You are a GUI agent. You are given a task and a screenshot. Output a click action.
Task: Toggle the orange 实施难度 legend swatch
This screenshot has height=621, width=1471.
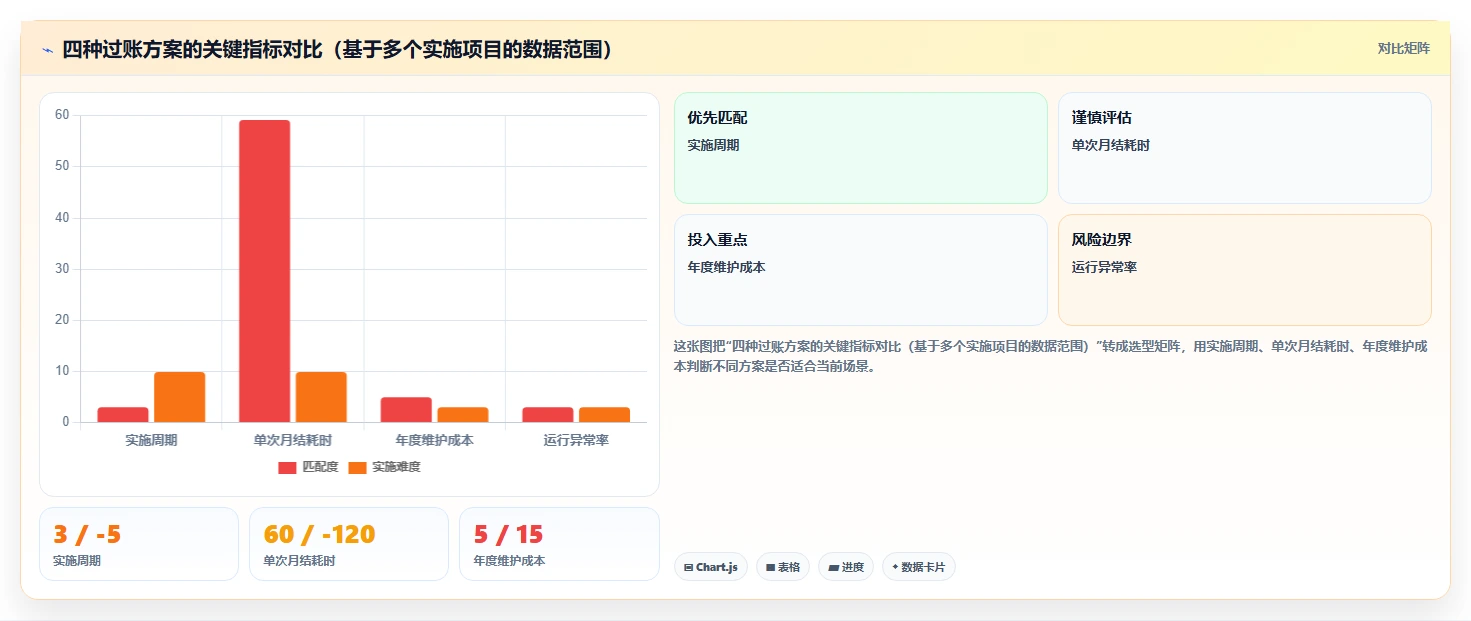pos(357,467)
